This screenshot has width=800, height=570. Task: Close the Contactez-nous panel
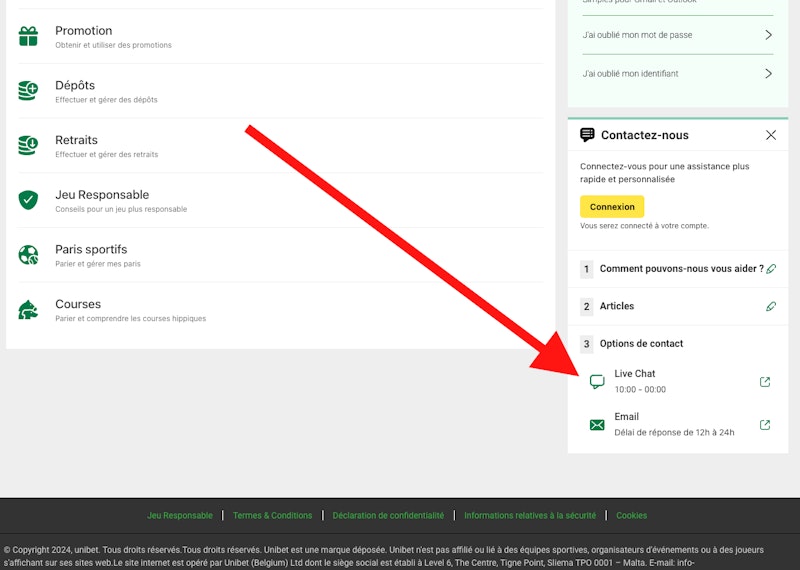(770, 135)
